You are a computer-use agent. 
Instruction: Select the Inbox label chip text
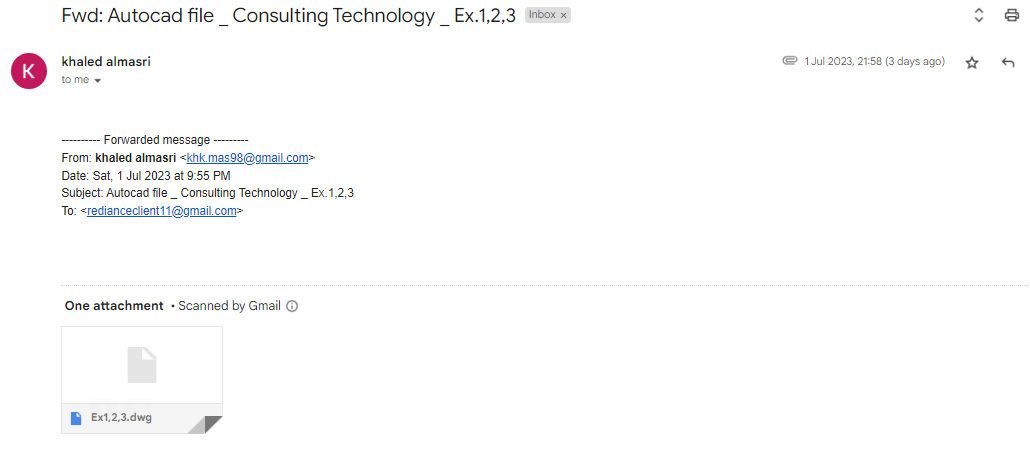[543, 14]
